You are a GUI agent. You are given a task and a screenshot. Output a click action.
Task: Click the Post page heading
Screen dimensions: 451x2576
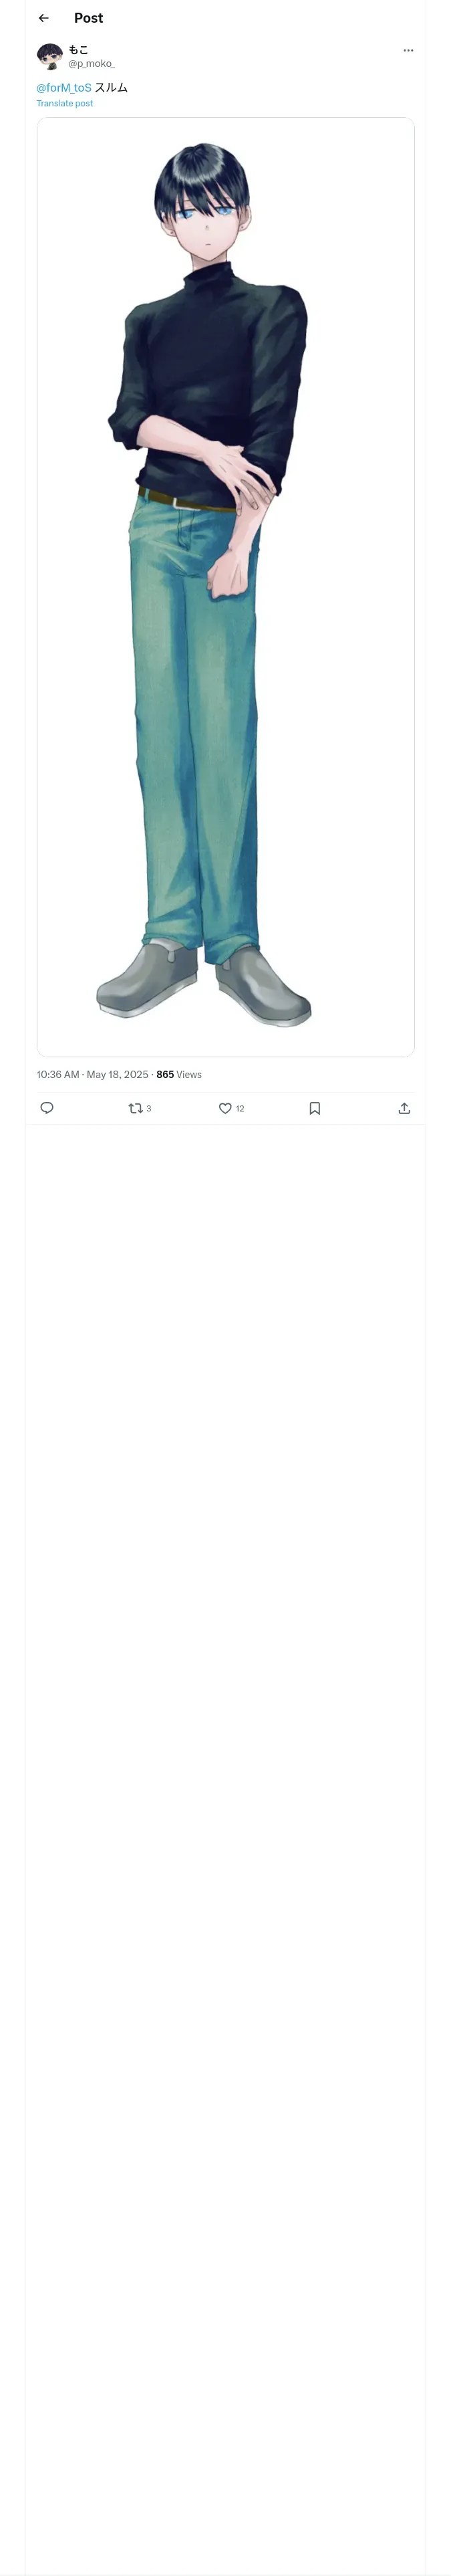point(88,18)
